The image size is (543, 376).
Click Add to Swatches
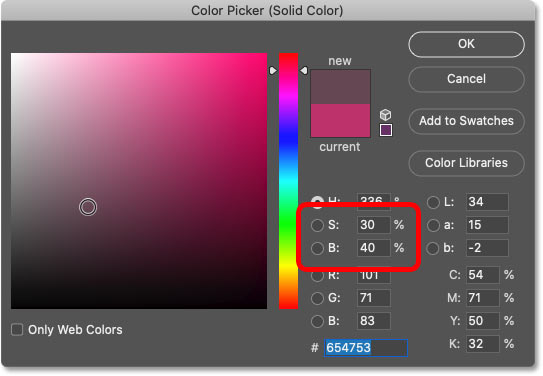click(x=466, y=121)
